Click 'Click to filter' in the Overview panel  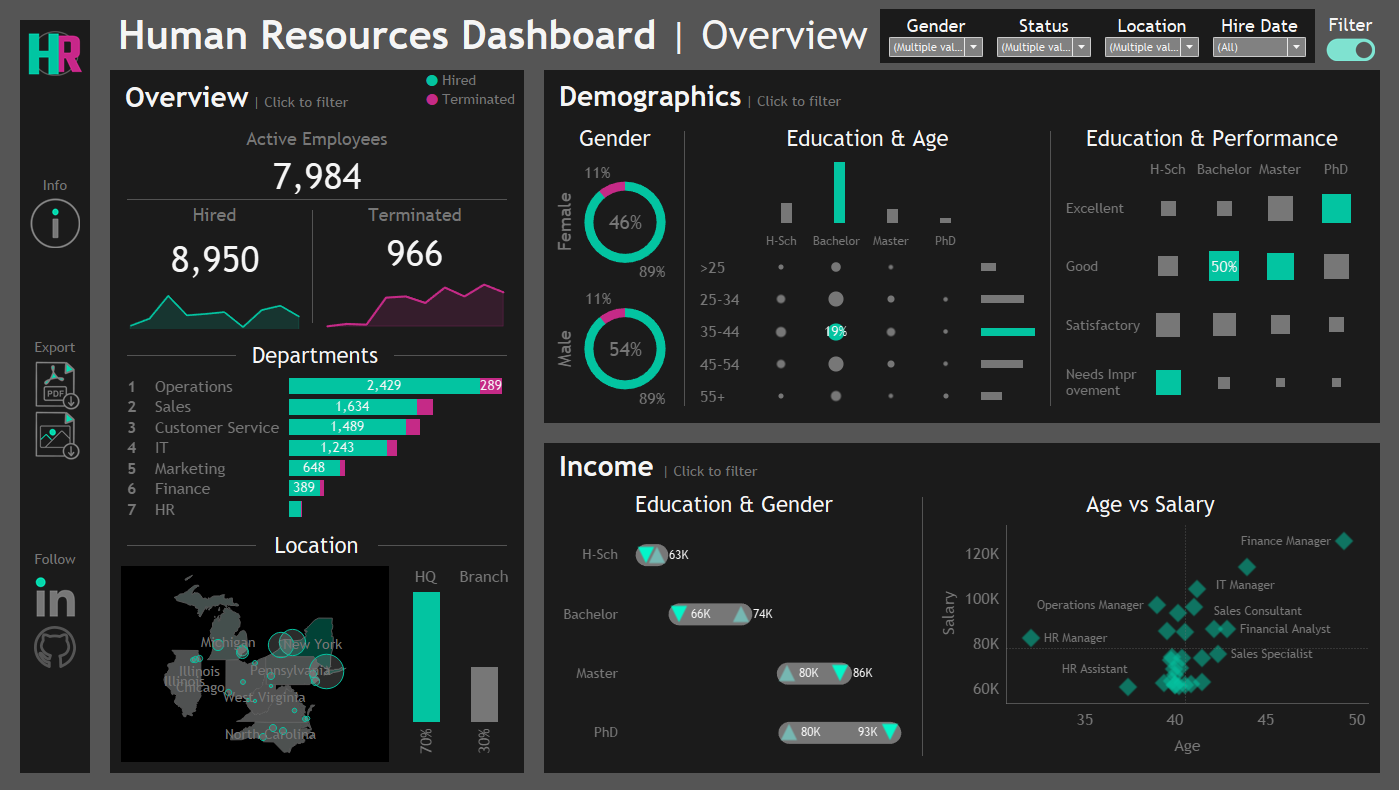pyautogui.click(x=307, y=102)
